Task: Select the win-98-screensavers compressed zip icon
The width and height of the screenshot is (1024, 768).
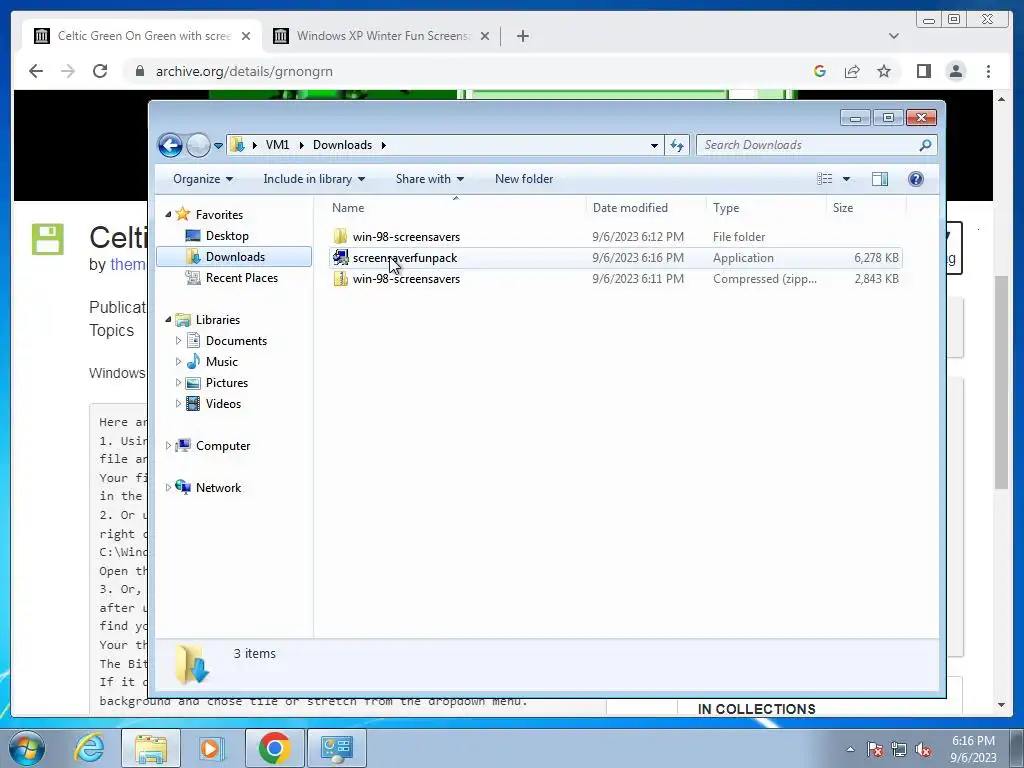Action: (x=340, y=278)
